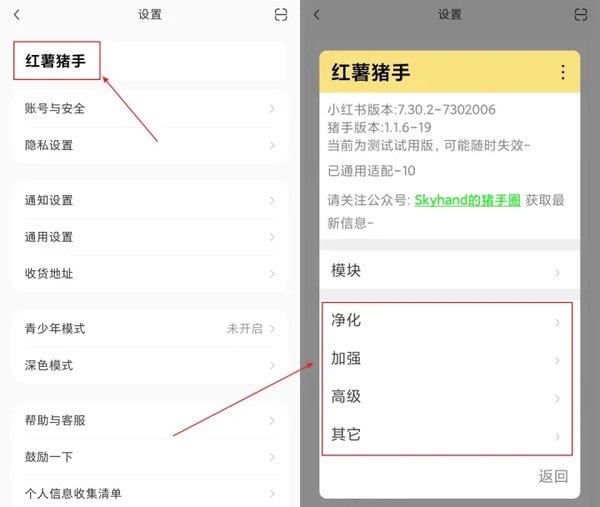The width and height of the screenshot is (600, 507).
Task: Tap 小红书版本:7.30.2-7302006 text
Action: point(411,110)
